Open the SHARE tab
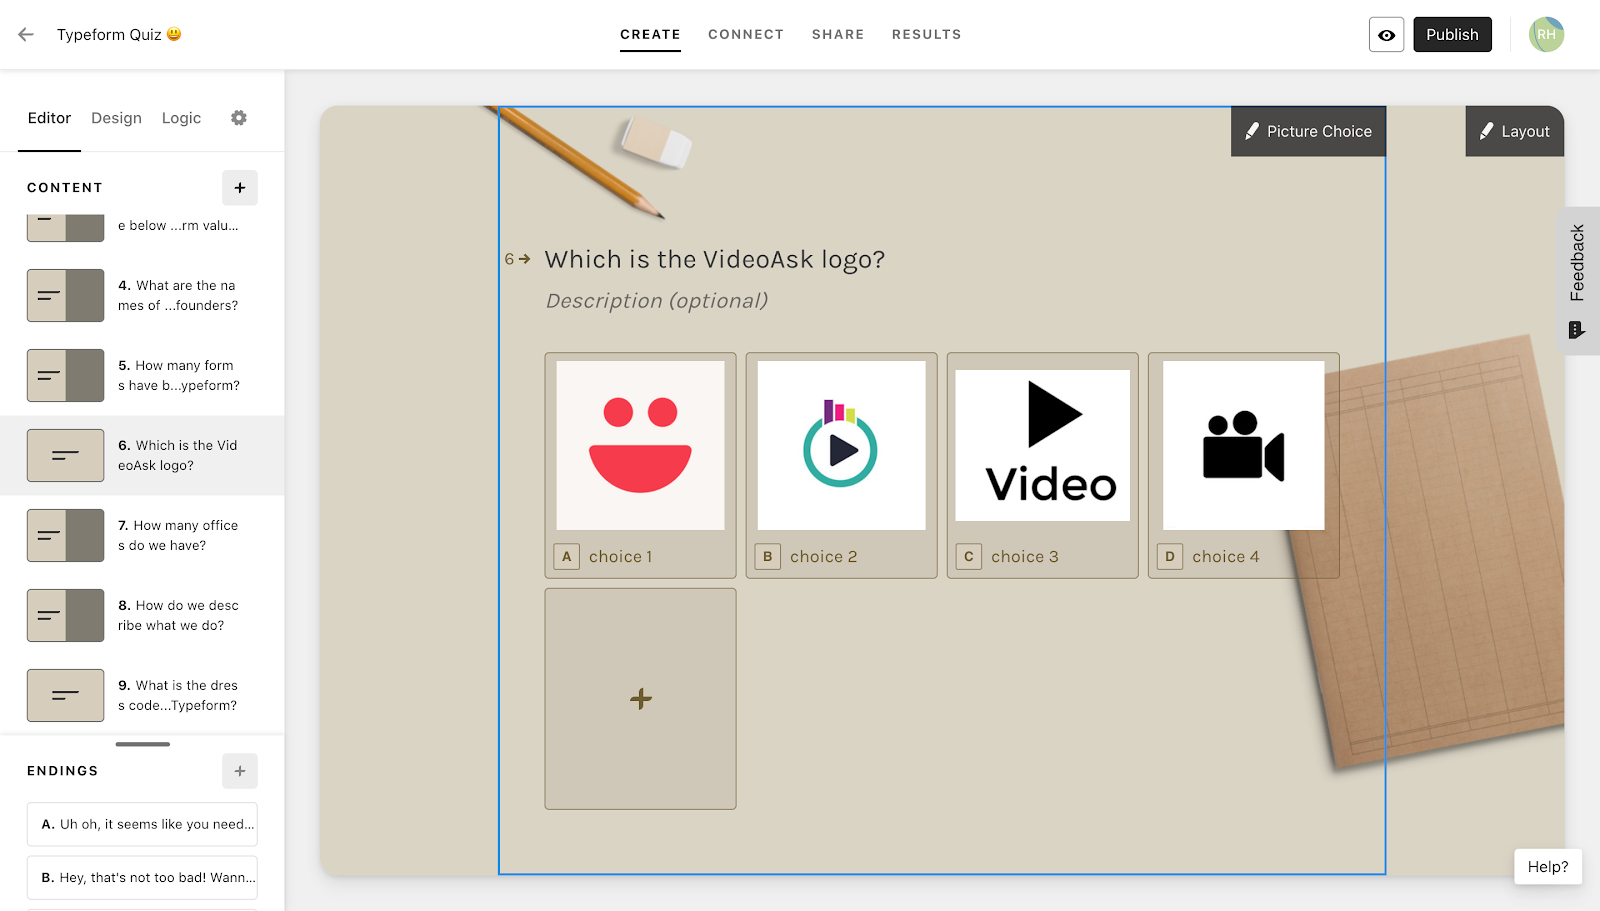This screenshot has height=911, width=1600. (x=838, y=35)
